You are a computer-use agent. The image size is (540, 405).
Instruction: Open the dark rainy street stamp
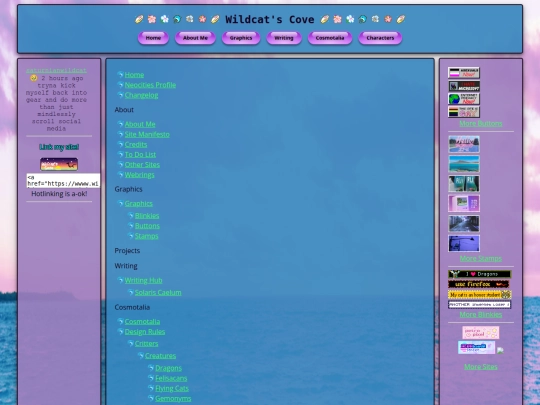(464, 224)
